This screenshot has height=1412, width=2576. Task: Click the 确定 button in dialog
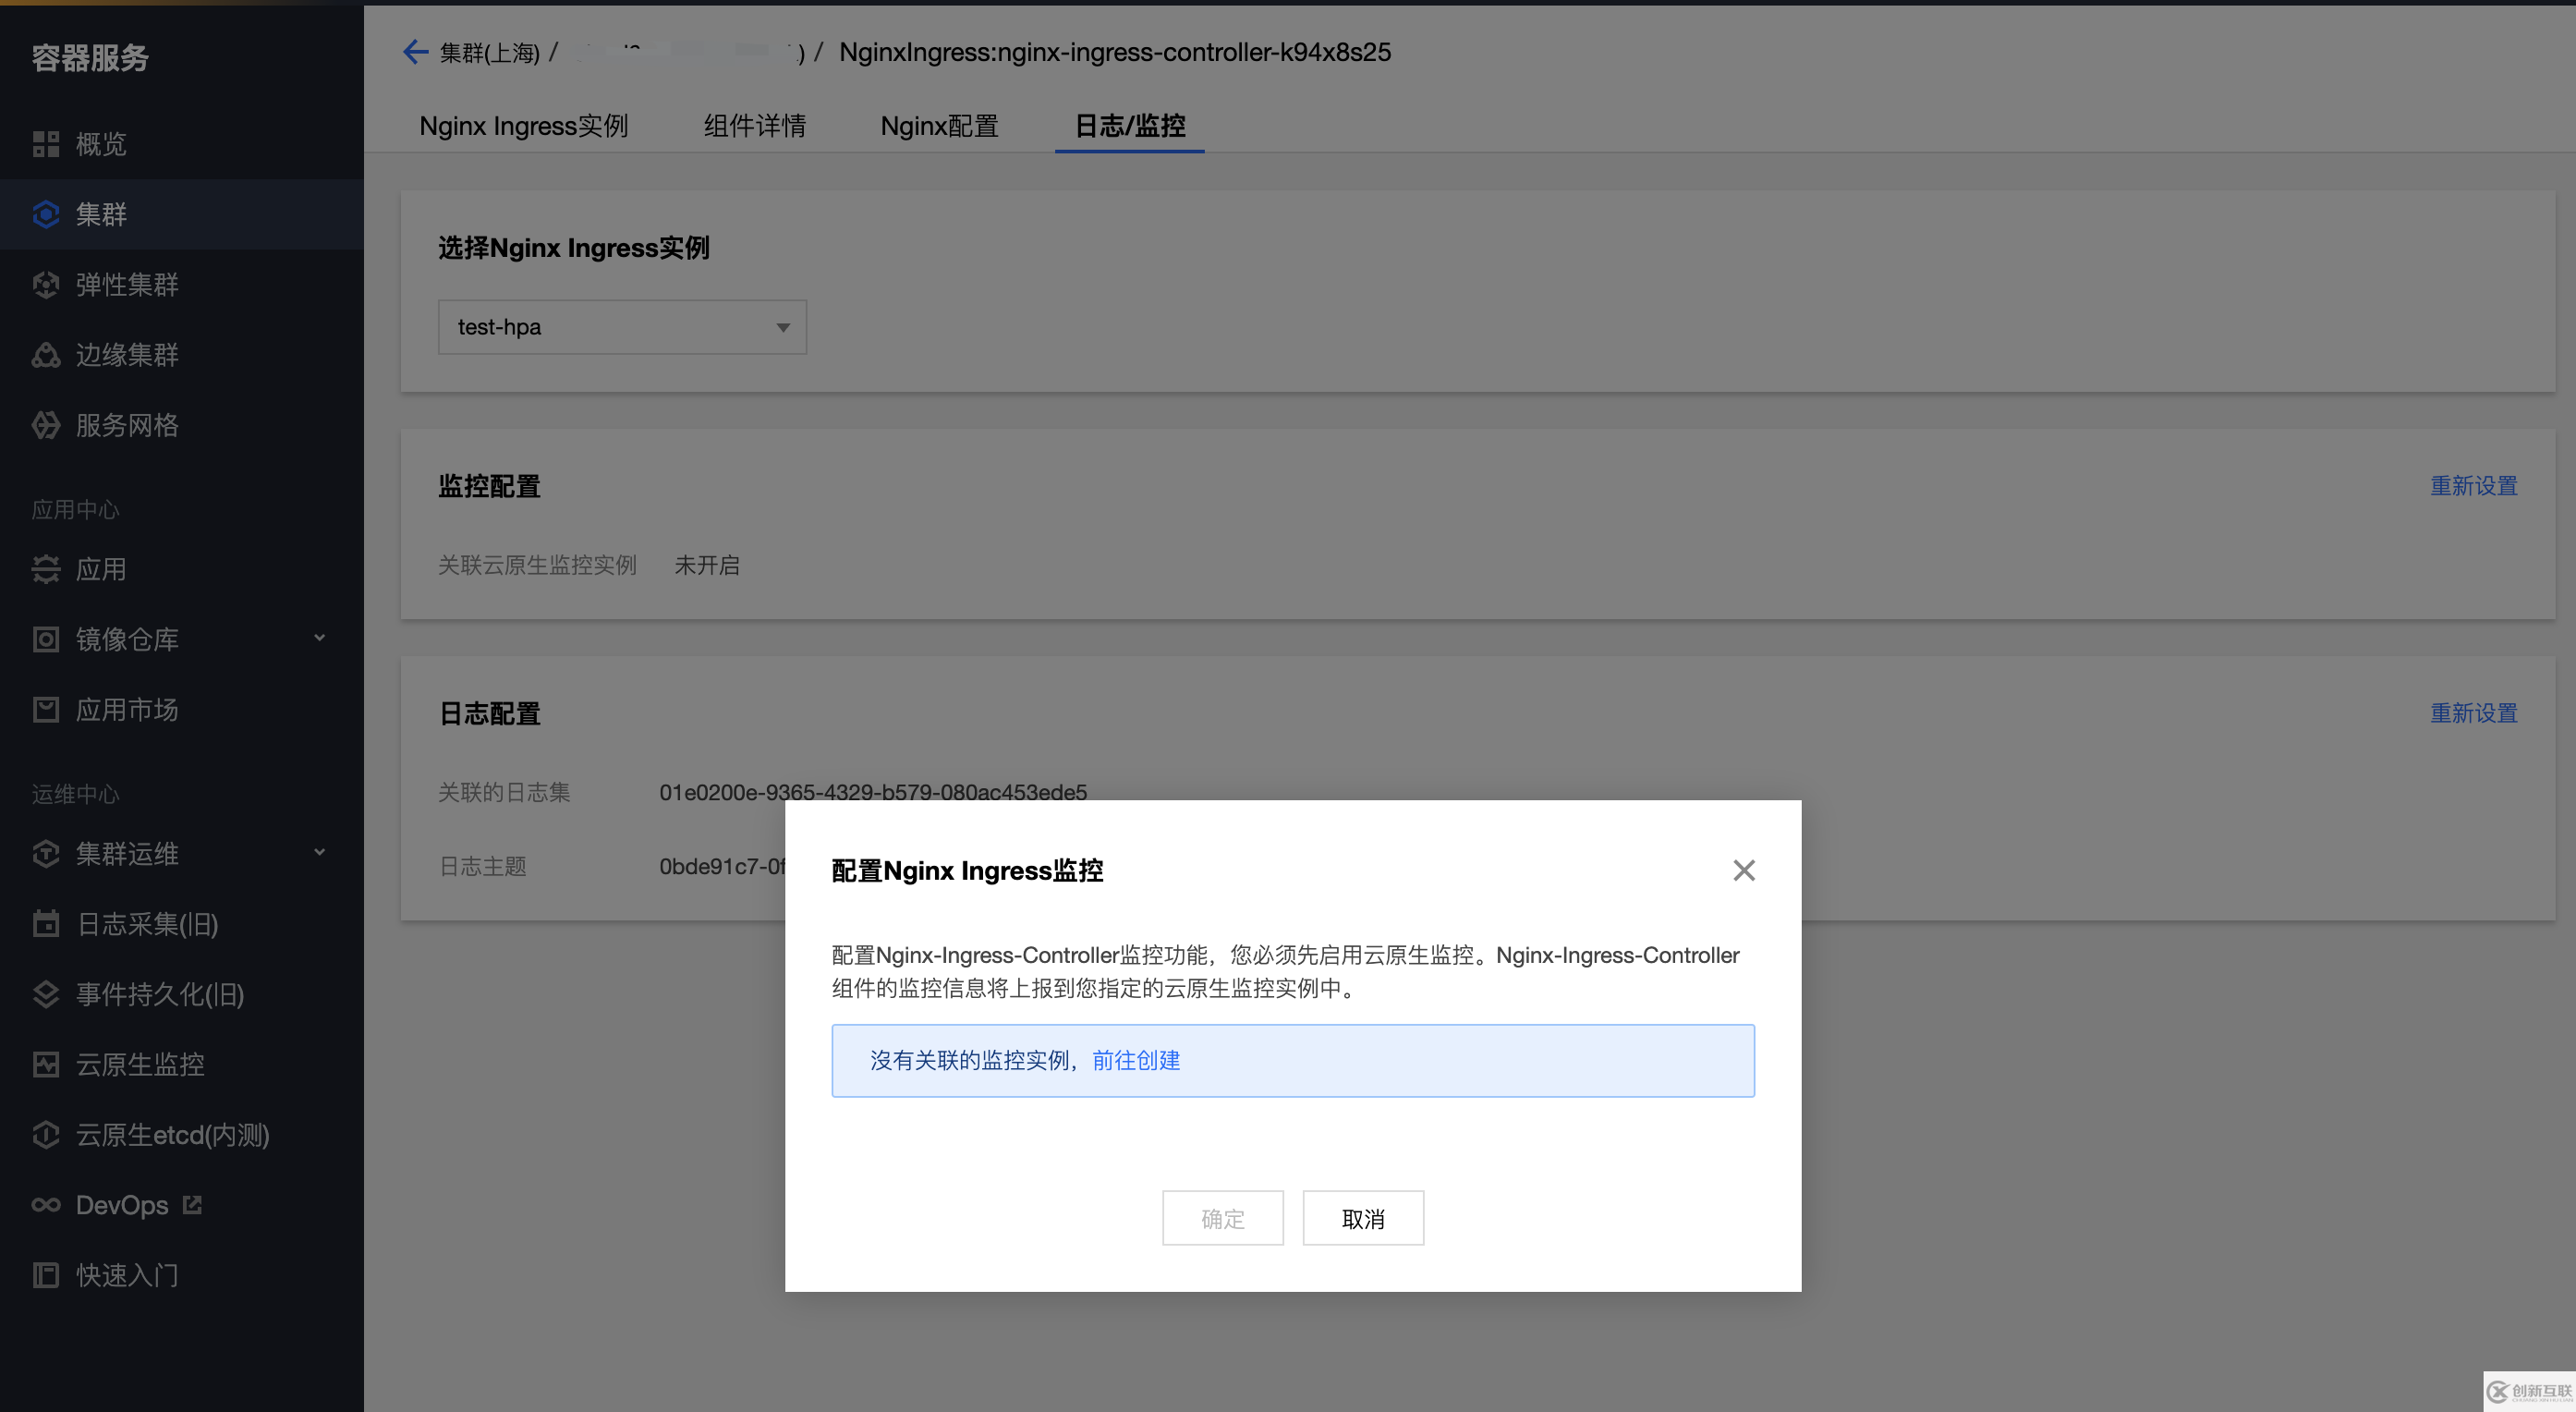point(1223,1218)
